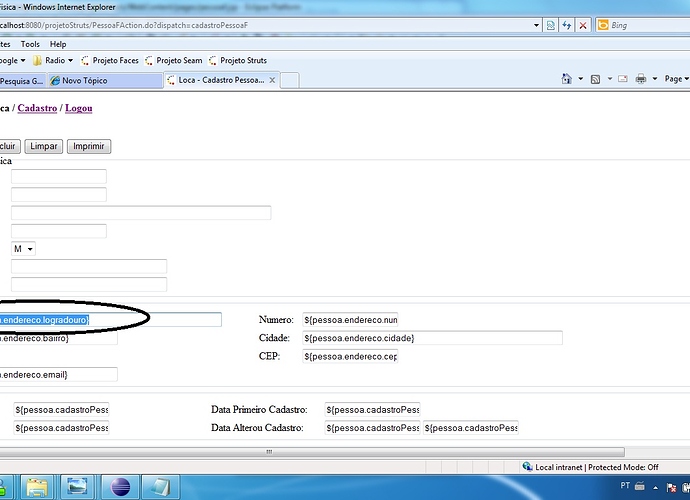
Task: Click the Action Center flag icon
Action: pos(671,487)
